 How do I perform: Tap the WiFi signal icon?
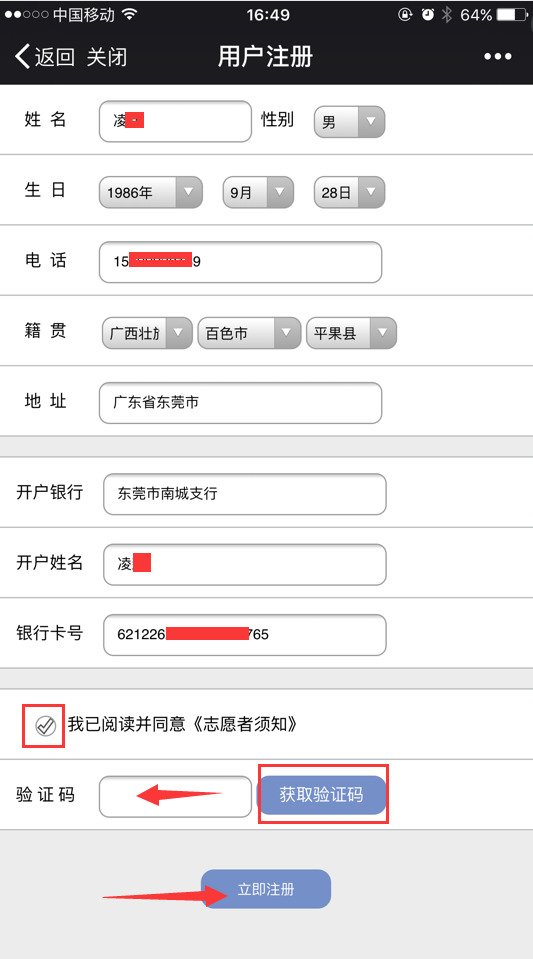[x=129, y=15]
